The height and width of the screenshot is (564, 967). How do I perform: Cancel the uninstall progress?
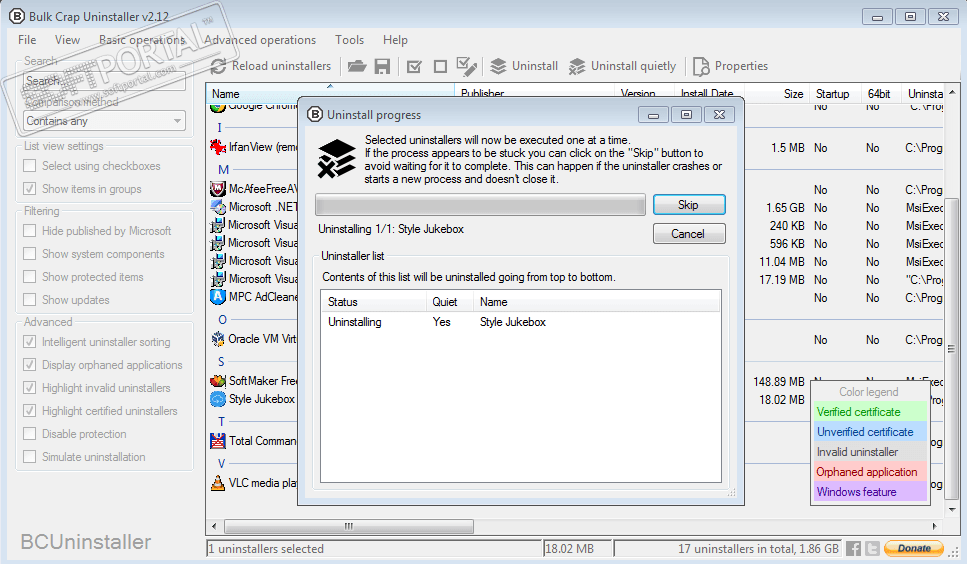point(689,234)
